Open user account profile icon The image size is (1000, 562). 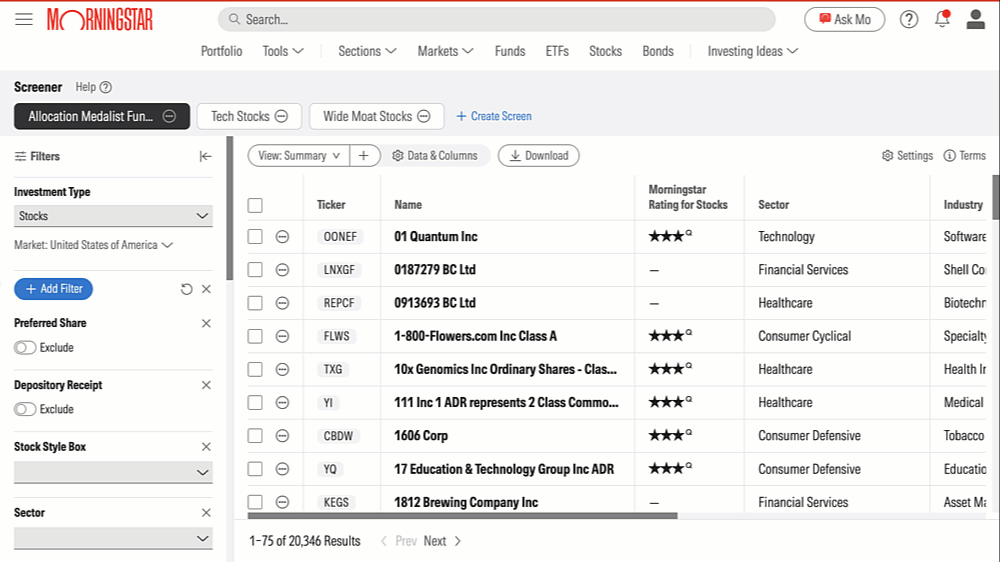click(975, 19)
